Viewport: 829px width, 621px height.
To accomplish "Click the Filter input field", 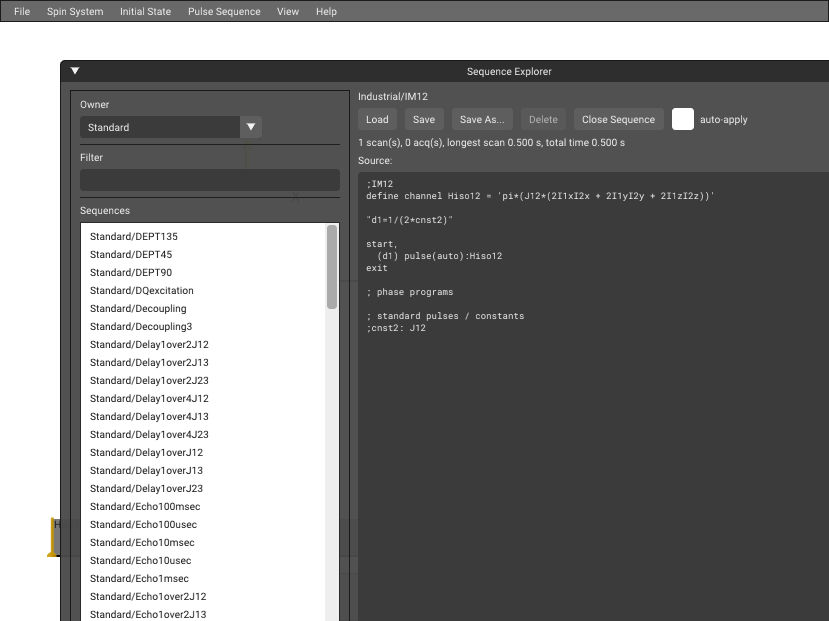I will tap(210, 180).
